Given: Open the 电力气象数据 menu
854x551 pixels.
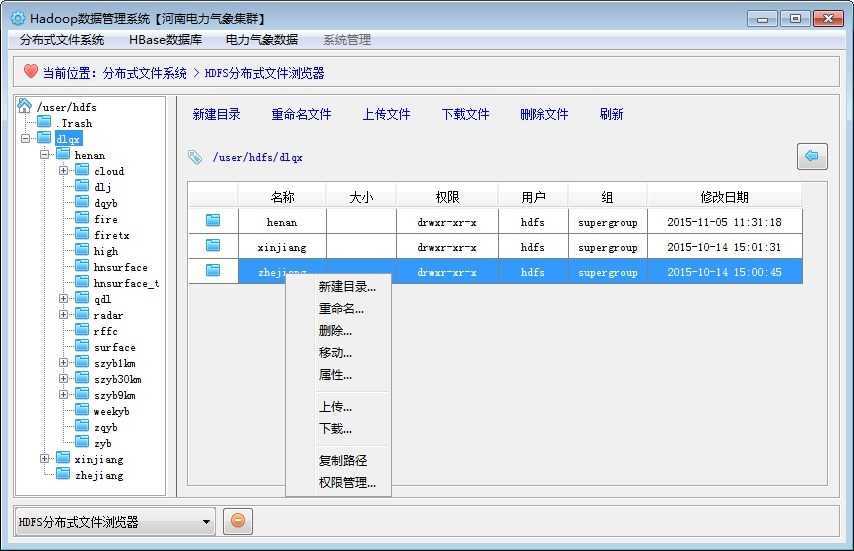Looking at the screenshot, I should pyautogui.click(x=262, y=40).
